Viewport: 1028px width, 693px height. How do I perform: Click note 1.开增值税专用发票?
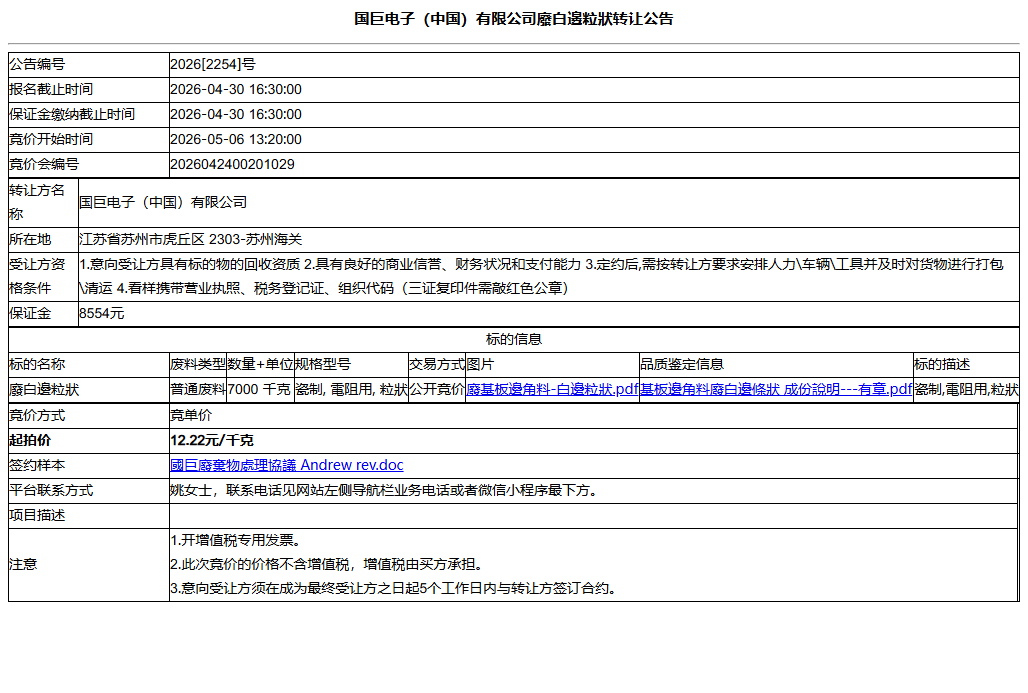[236, 540]
